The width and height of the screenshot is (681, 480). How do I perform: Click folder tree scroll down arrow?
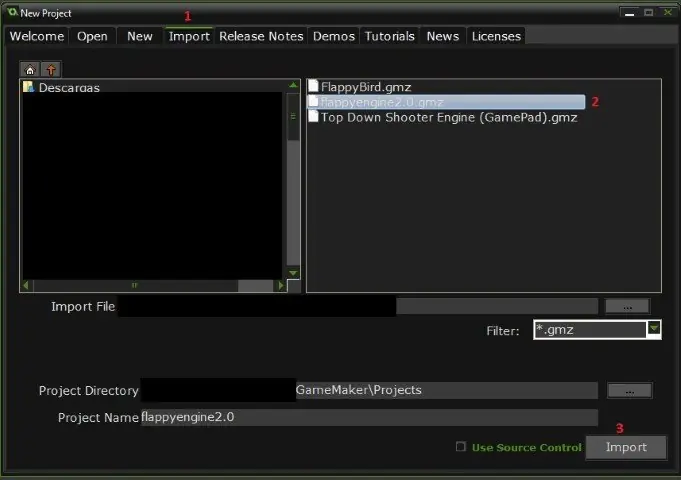click(294, 273)
